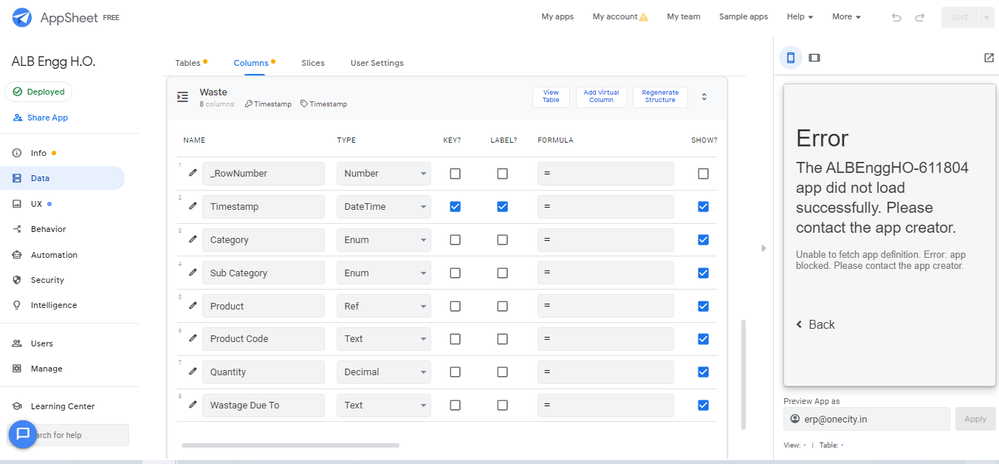This screenshot has height=464, width=999.
Task: Uncheck Label checkbox for Timestamp
Action: [x=503, y=207]
